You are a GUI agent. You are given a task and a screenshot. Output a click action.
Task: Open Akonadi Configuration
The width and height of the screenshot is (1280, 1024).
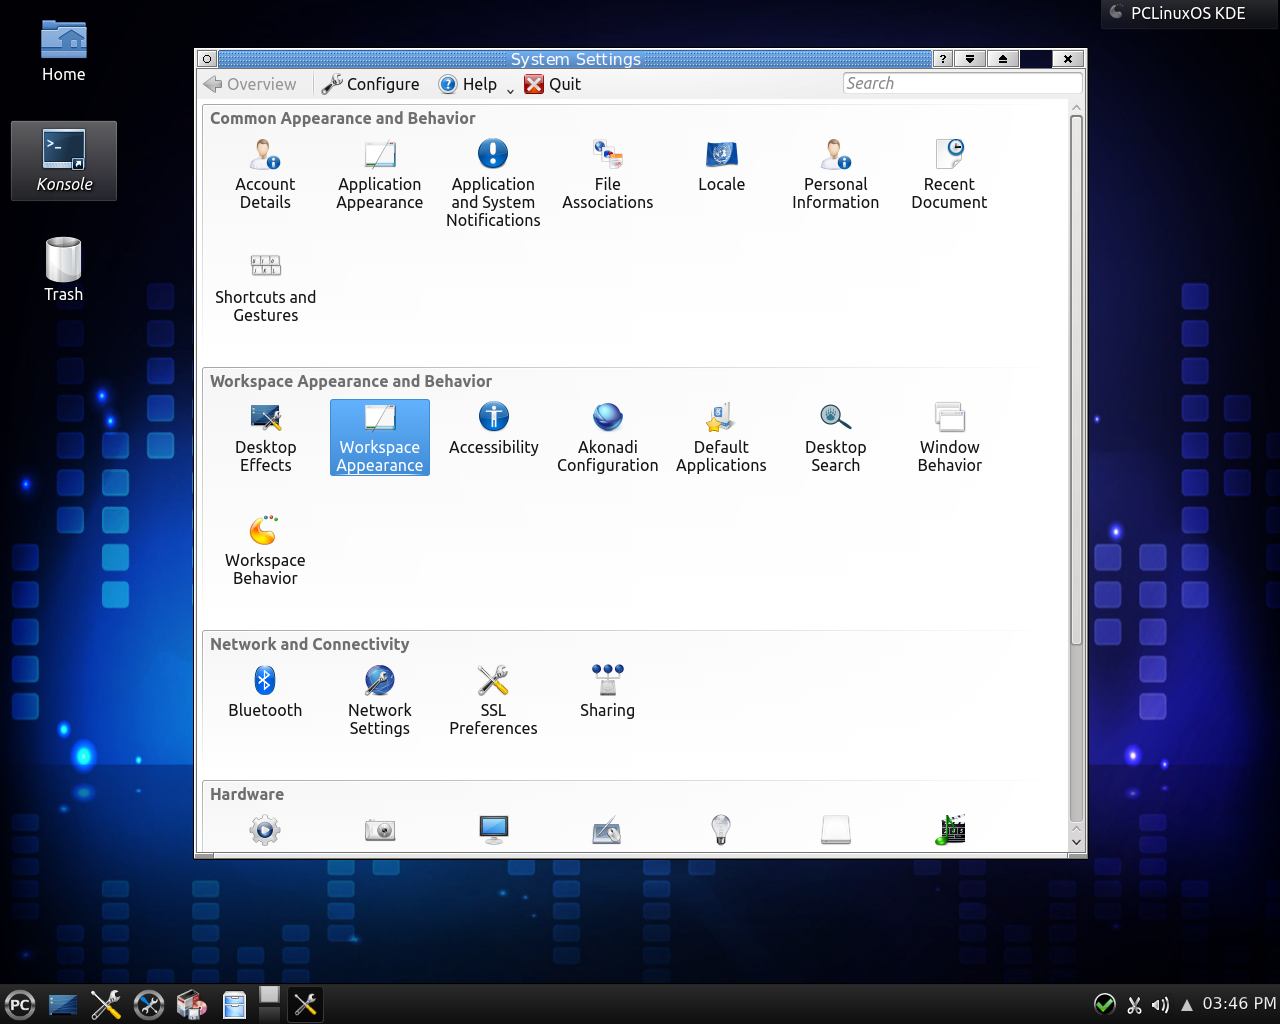pyautogui.click(x=607, y=438)
